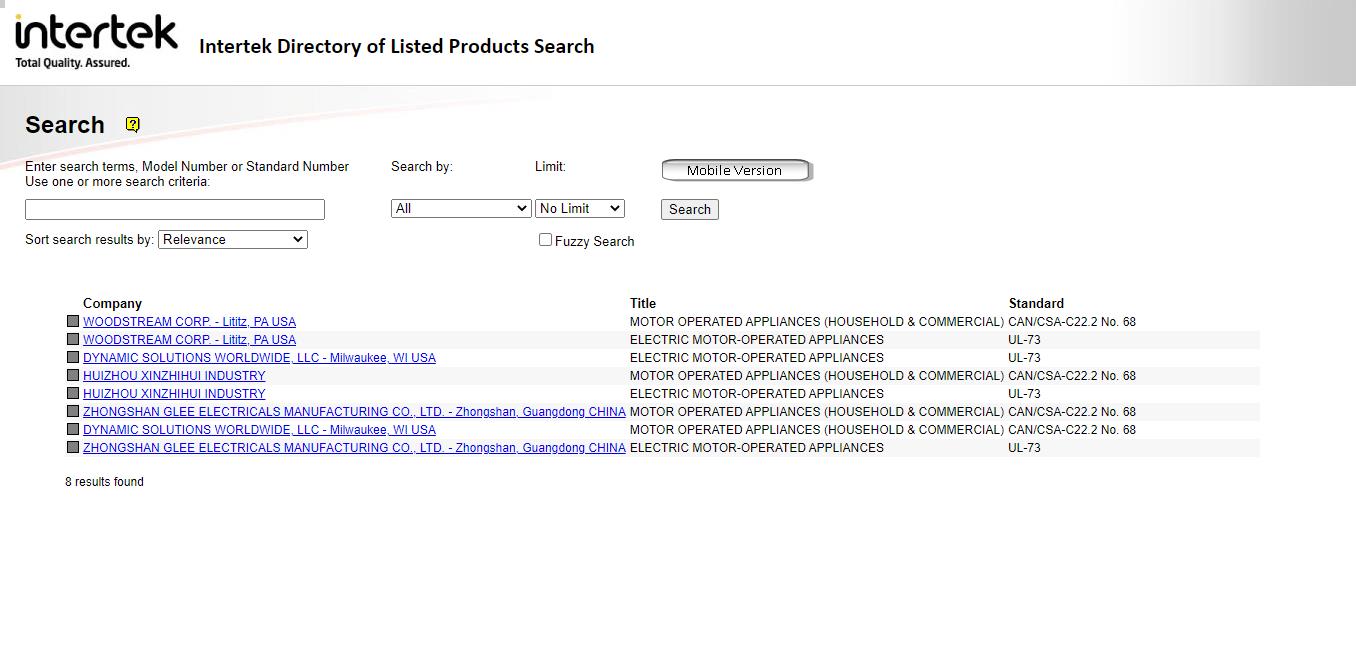Image resolution: width=1356 pixels, height=649 pixels.
Task: Focus the search terms input field
Action: point(175,209)
